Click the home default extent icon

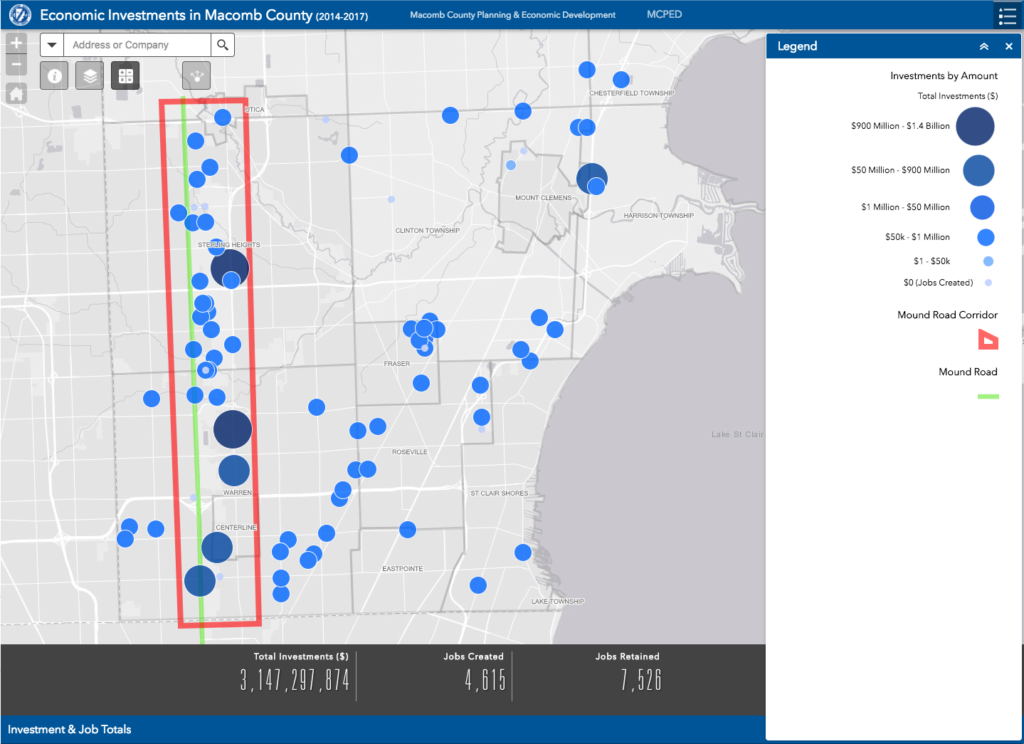pyautogui.click(x=15, y=93)
